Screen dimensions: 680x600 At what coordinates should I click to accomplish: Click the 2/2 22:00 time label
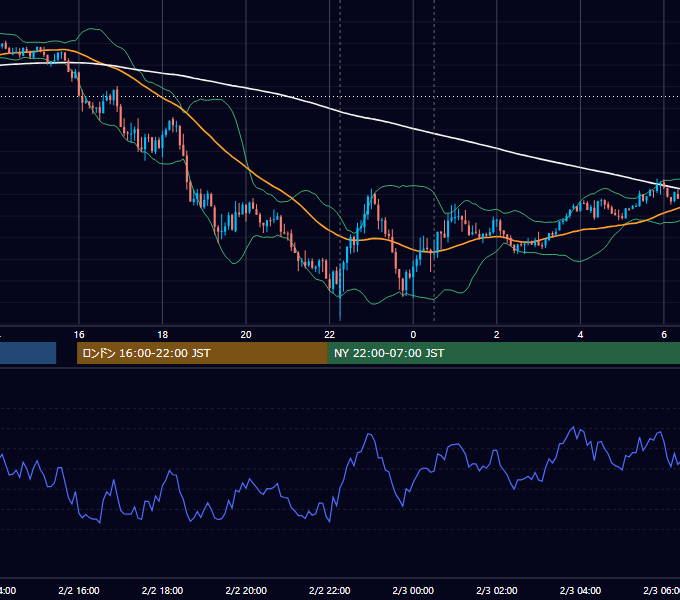point(330,590)
